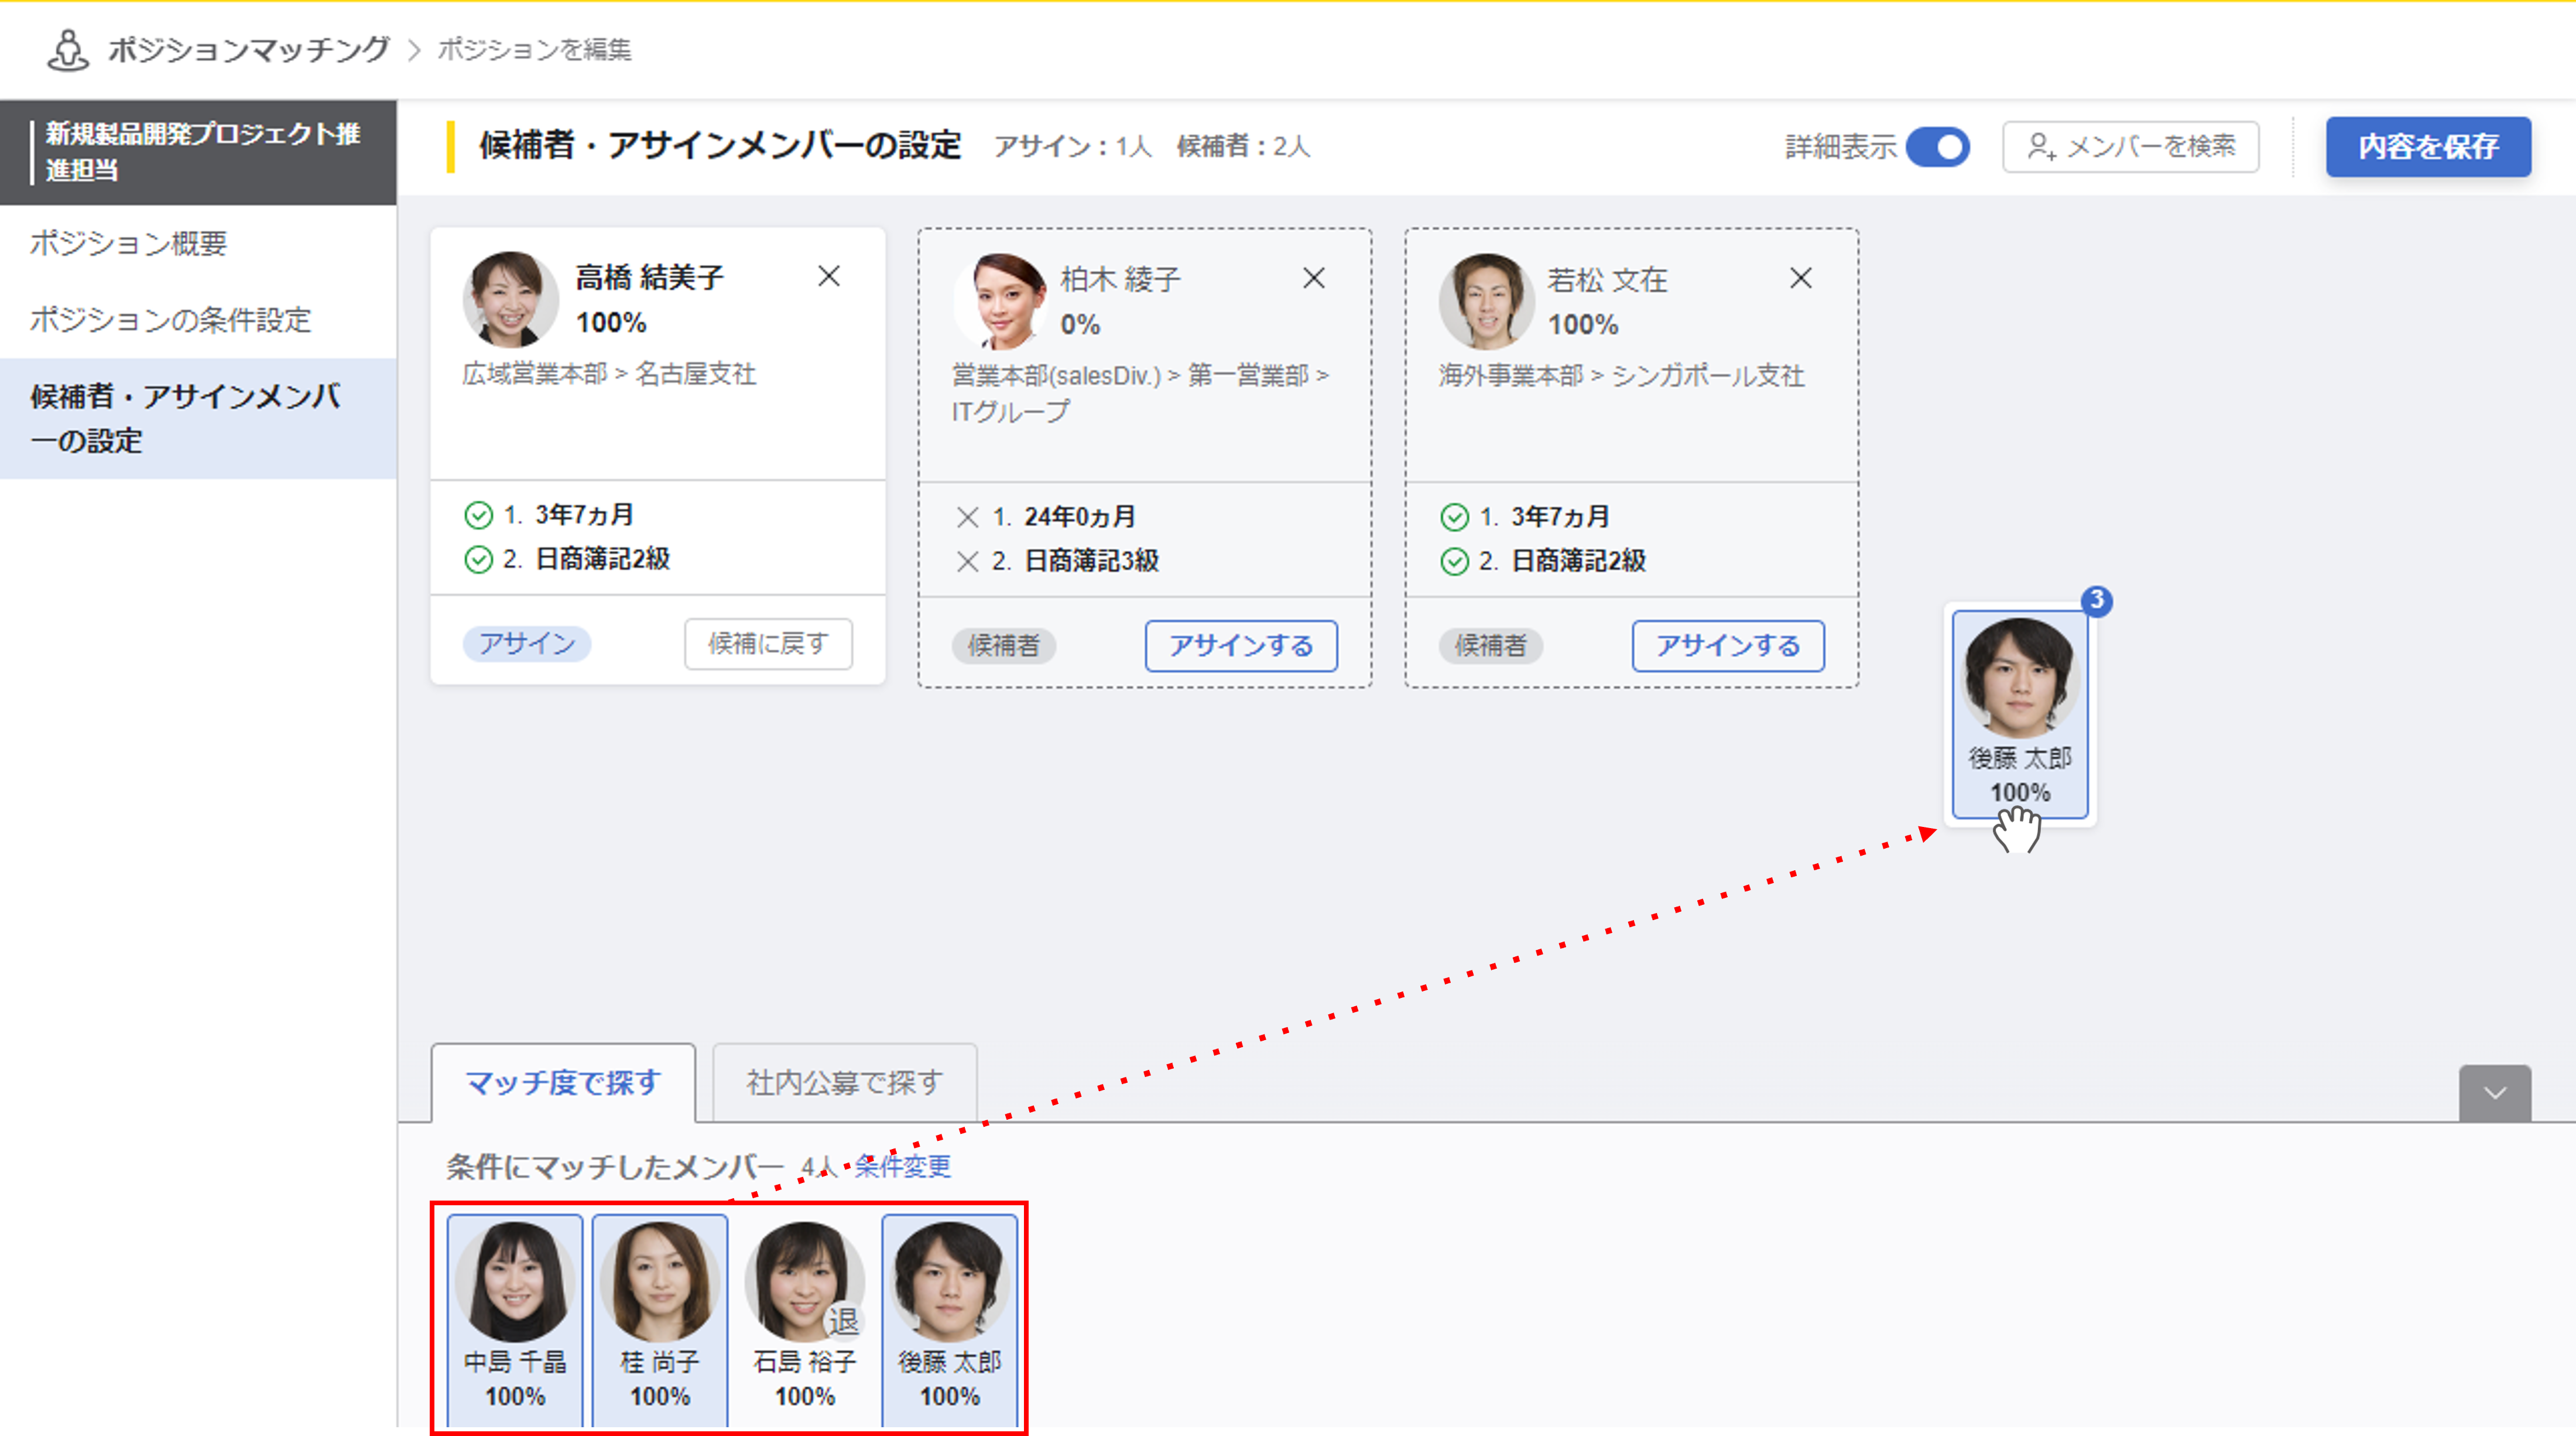
Task: Click アサインする for 若松 文在
Action: click(x=1728, y=646)
